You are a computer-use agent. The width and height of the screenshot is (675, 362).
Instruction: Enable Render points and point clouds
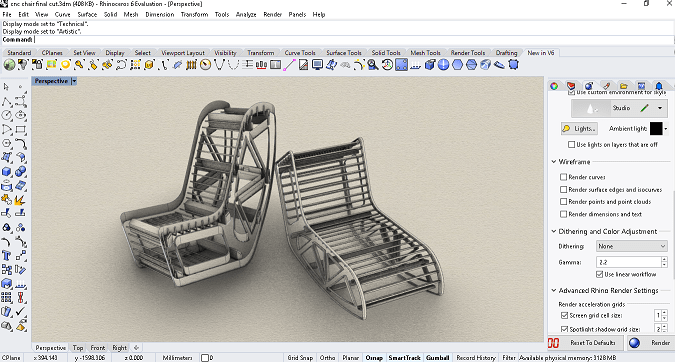[563, 201]
